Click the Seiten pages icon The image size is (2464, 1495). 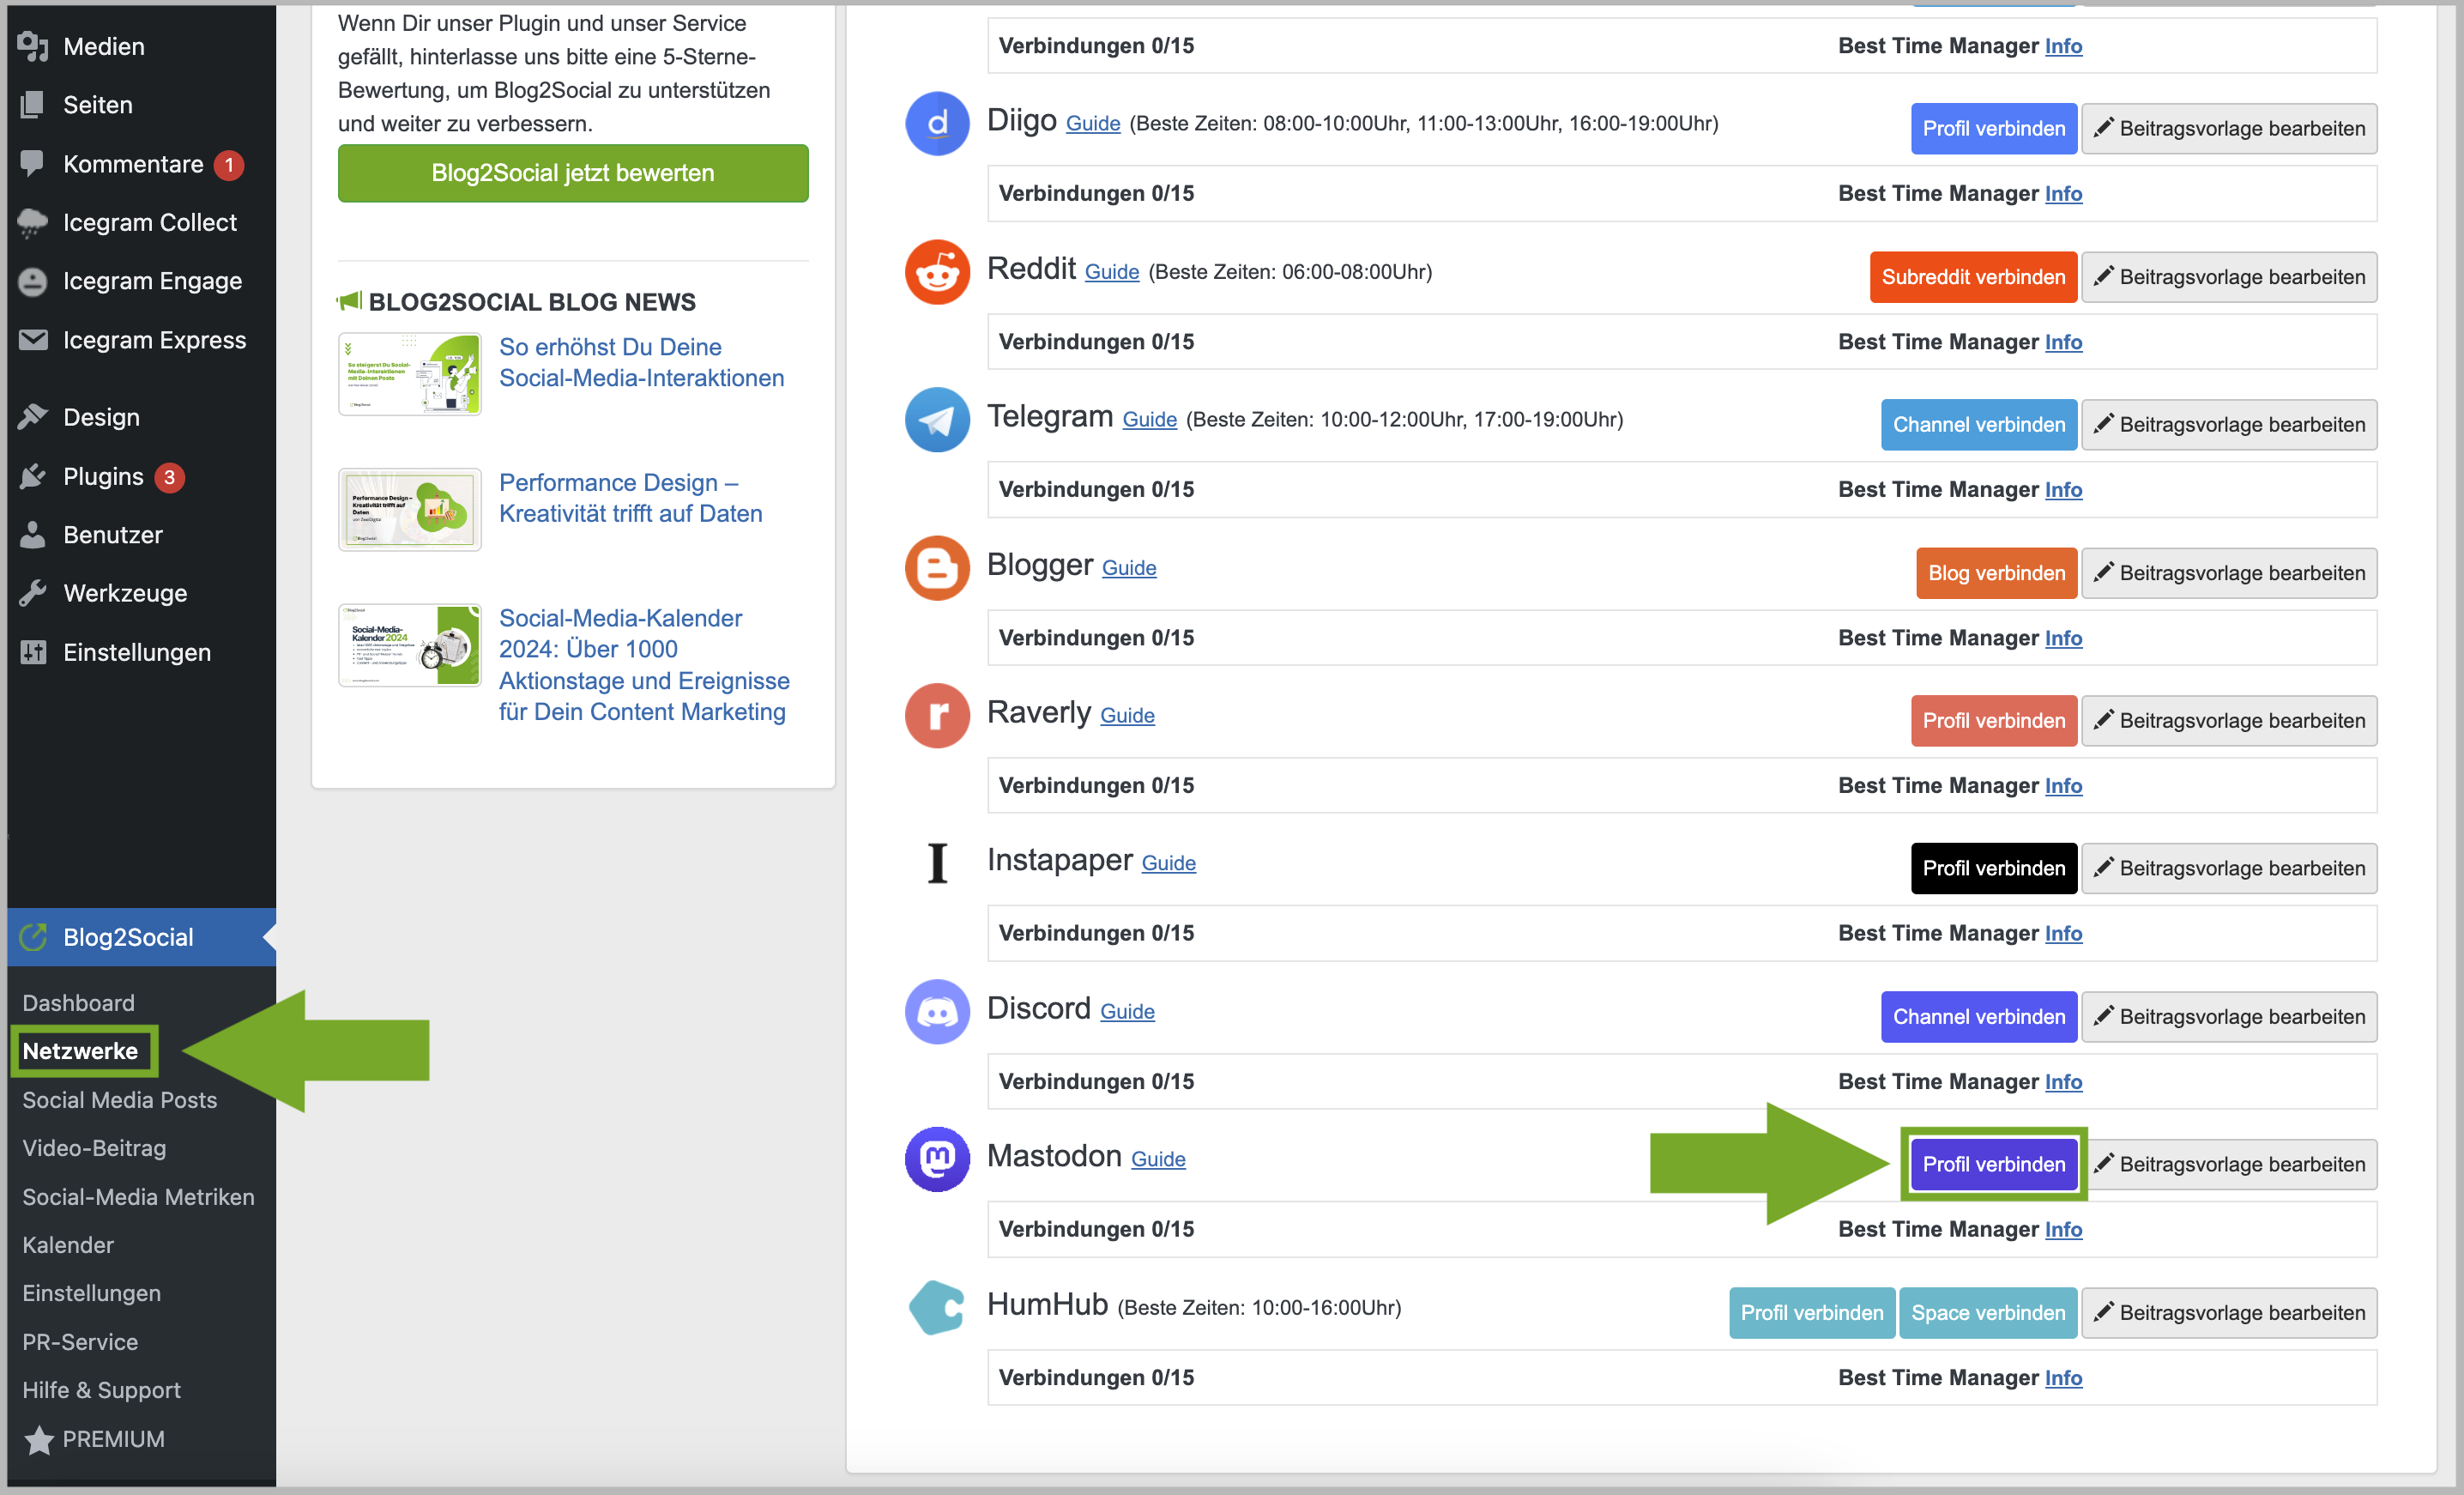tap(33, 104)
